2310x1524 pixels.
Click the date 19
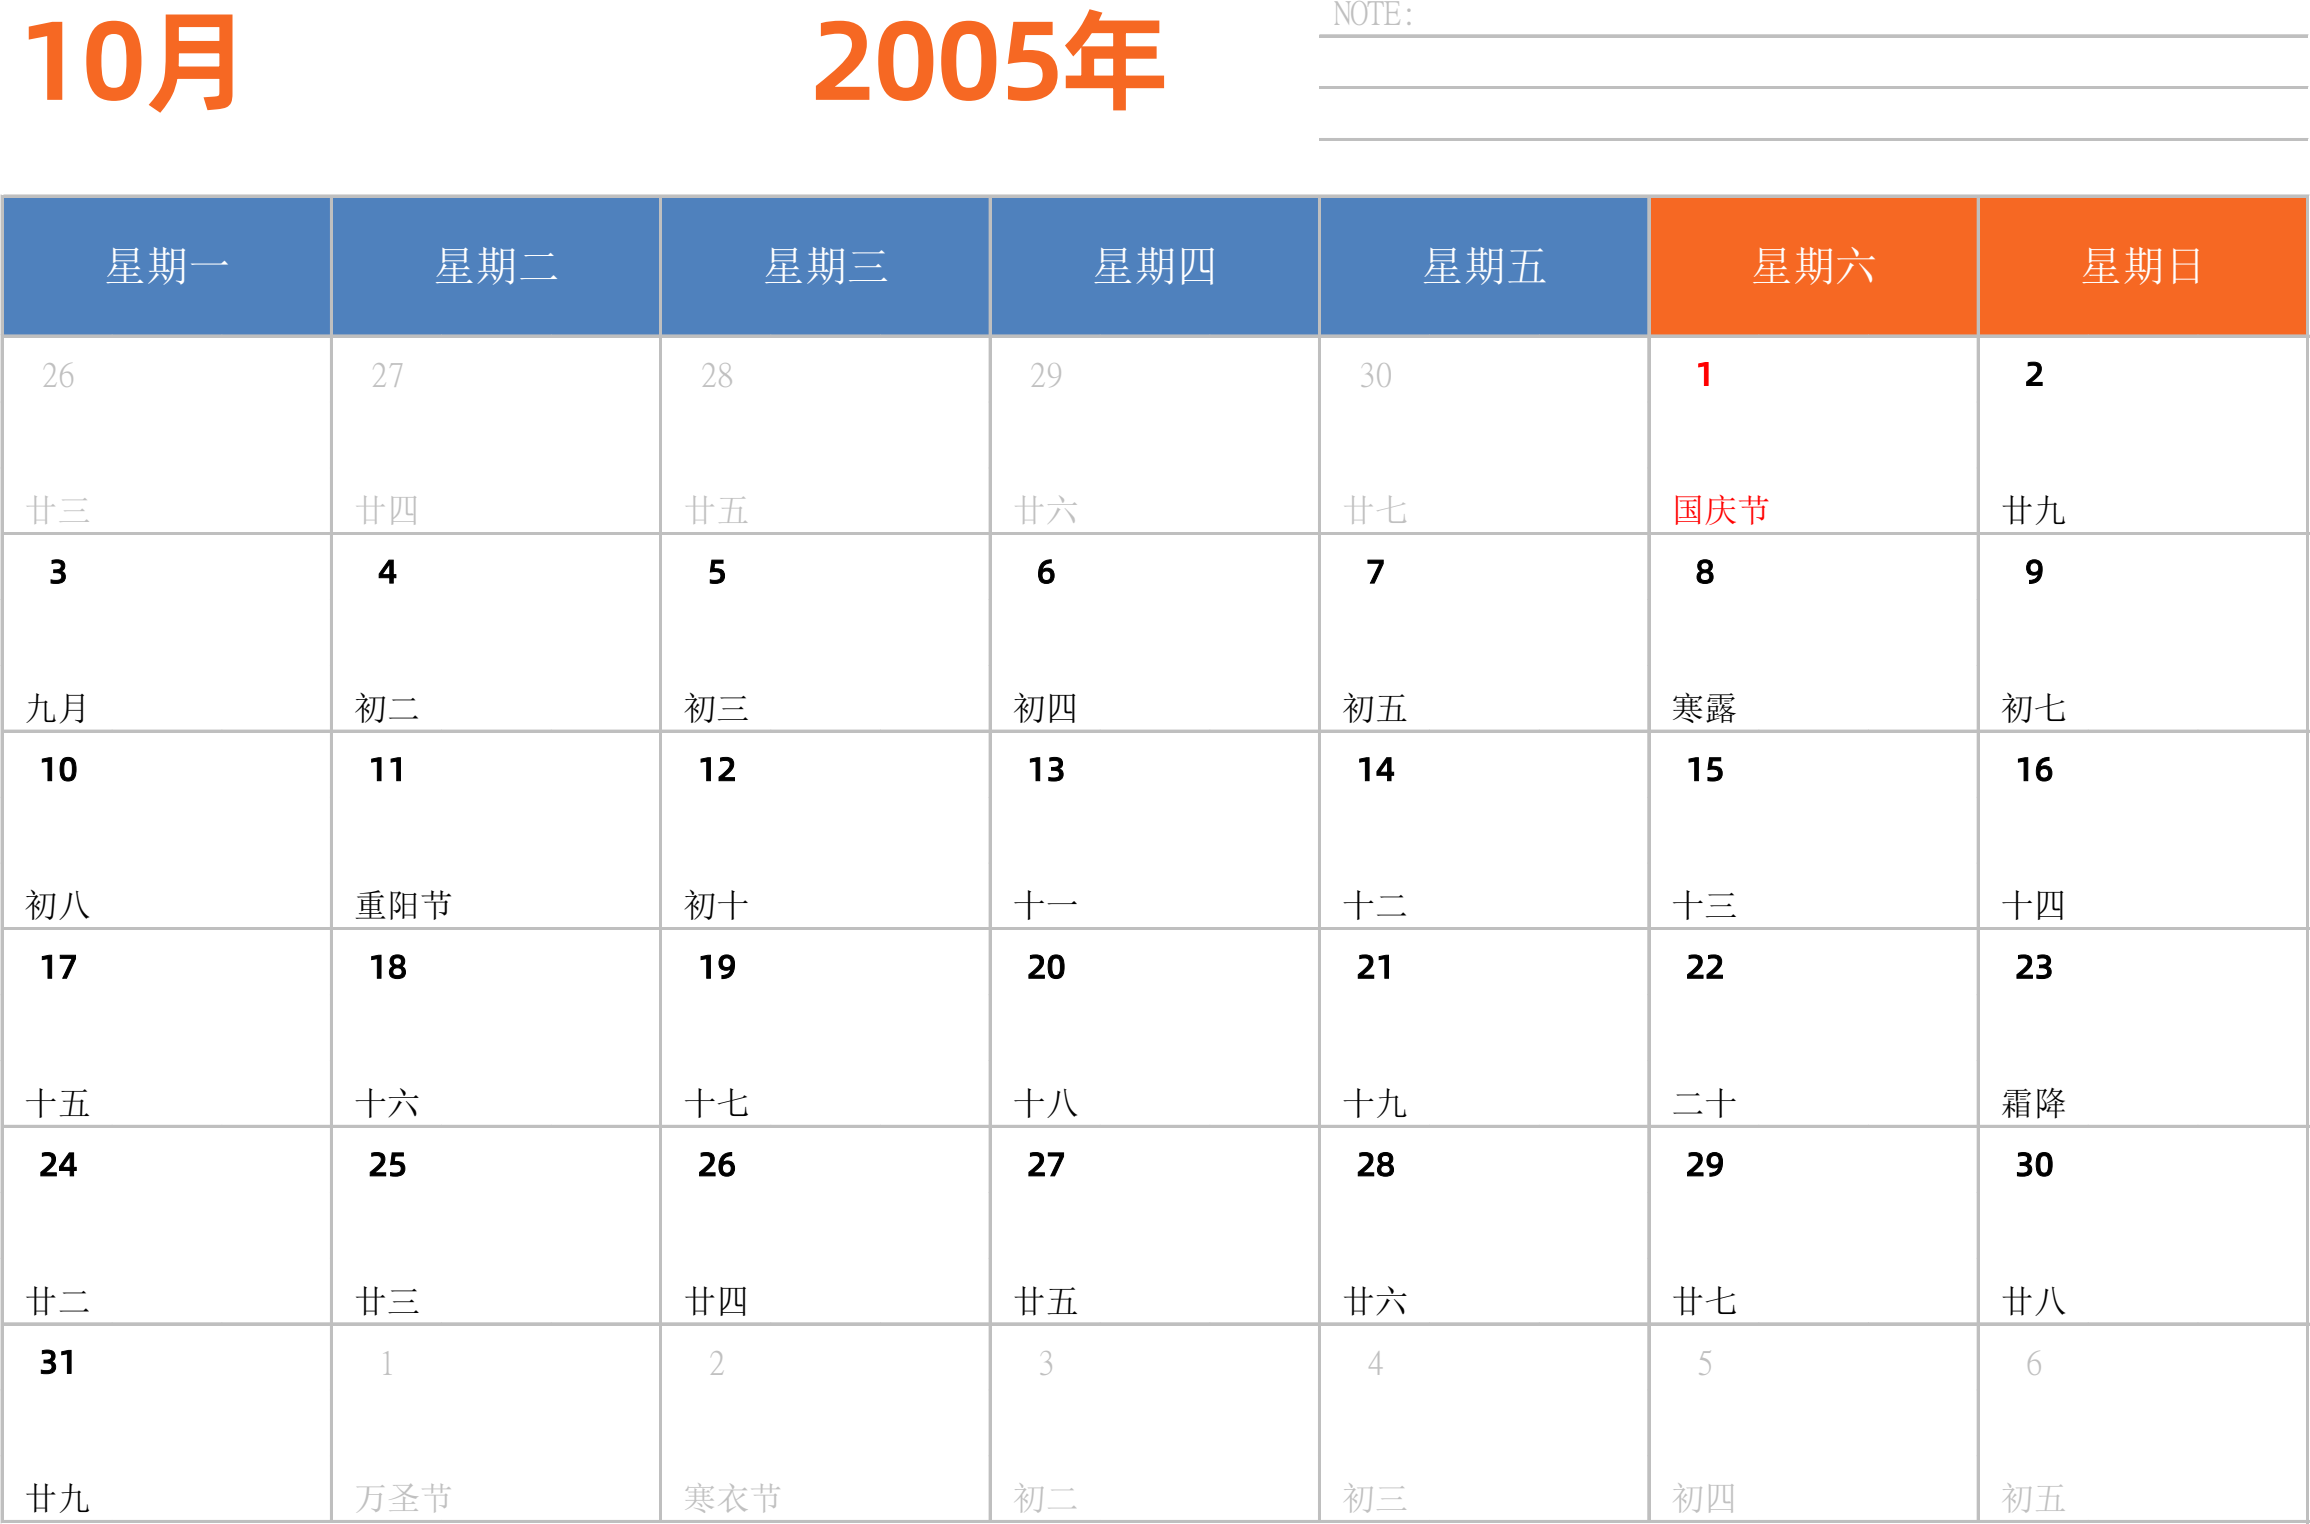point(717,967)
